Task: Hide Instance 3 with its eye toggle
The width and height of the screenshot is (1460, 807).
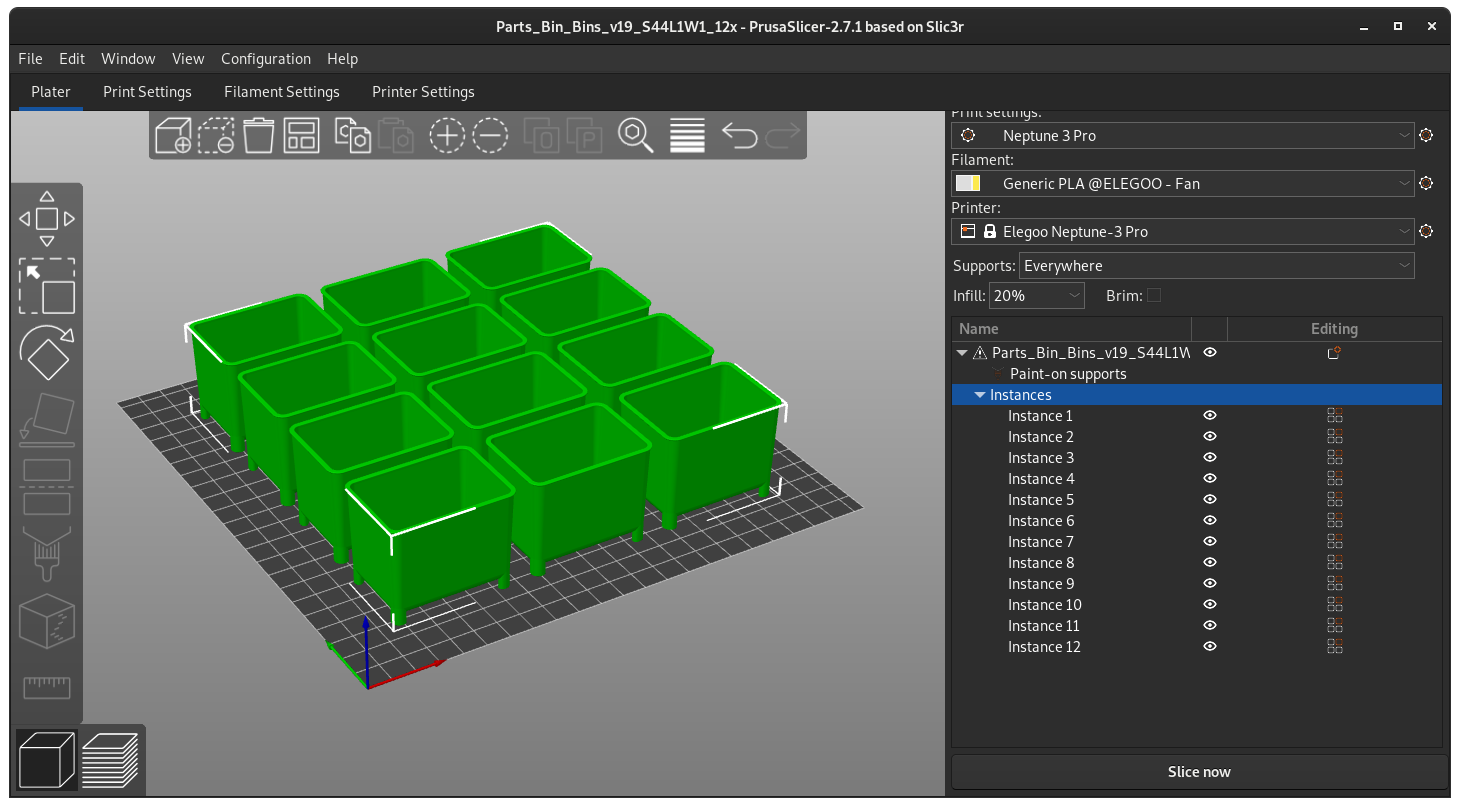Action: (1209, 457)
